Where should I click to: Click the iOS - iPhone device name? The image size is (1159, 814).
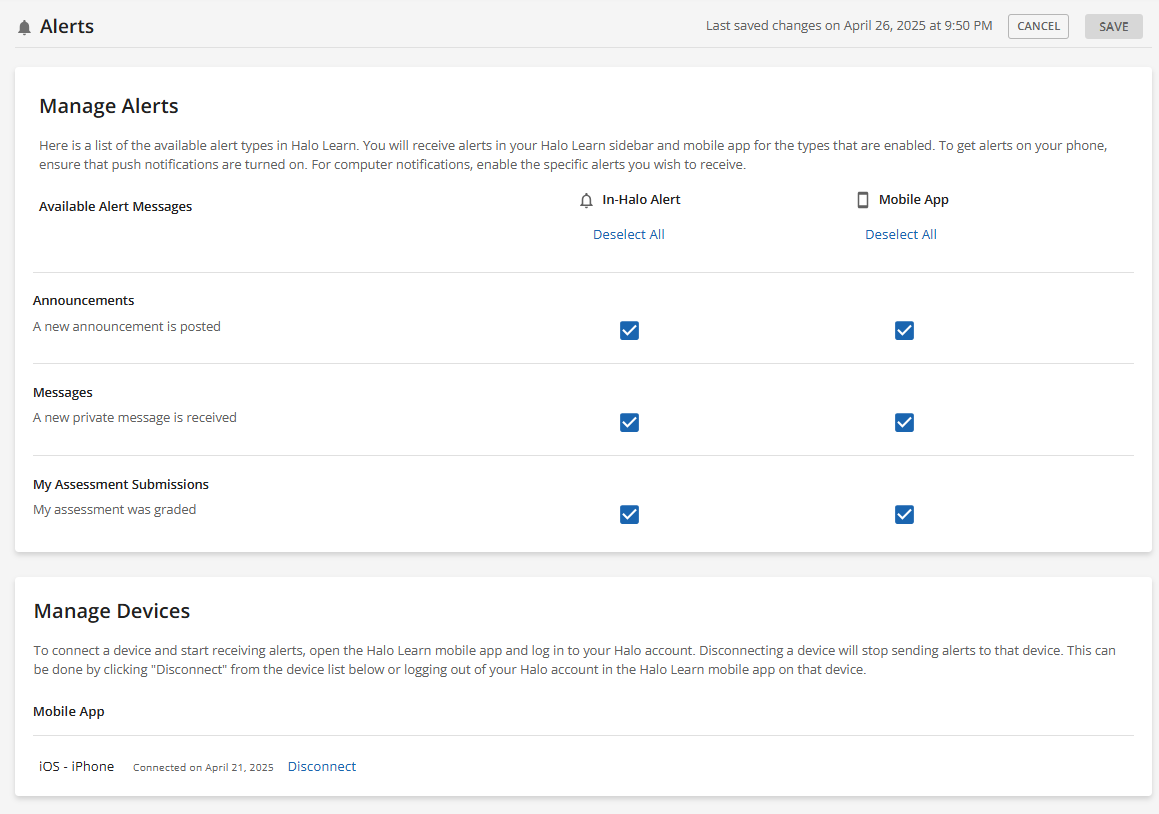[x=76, y=767]
